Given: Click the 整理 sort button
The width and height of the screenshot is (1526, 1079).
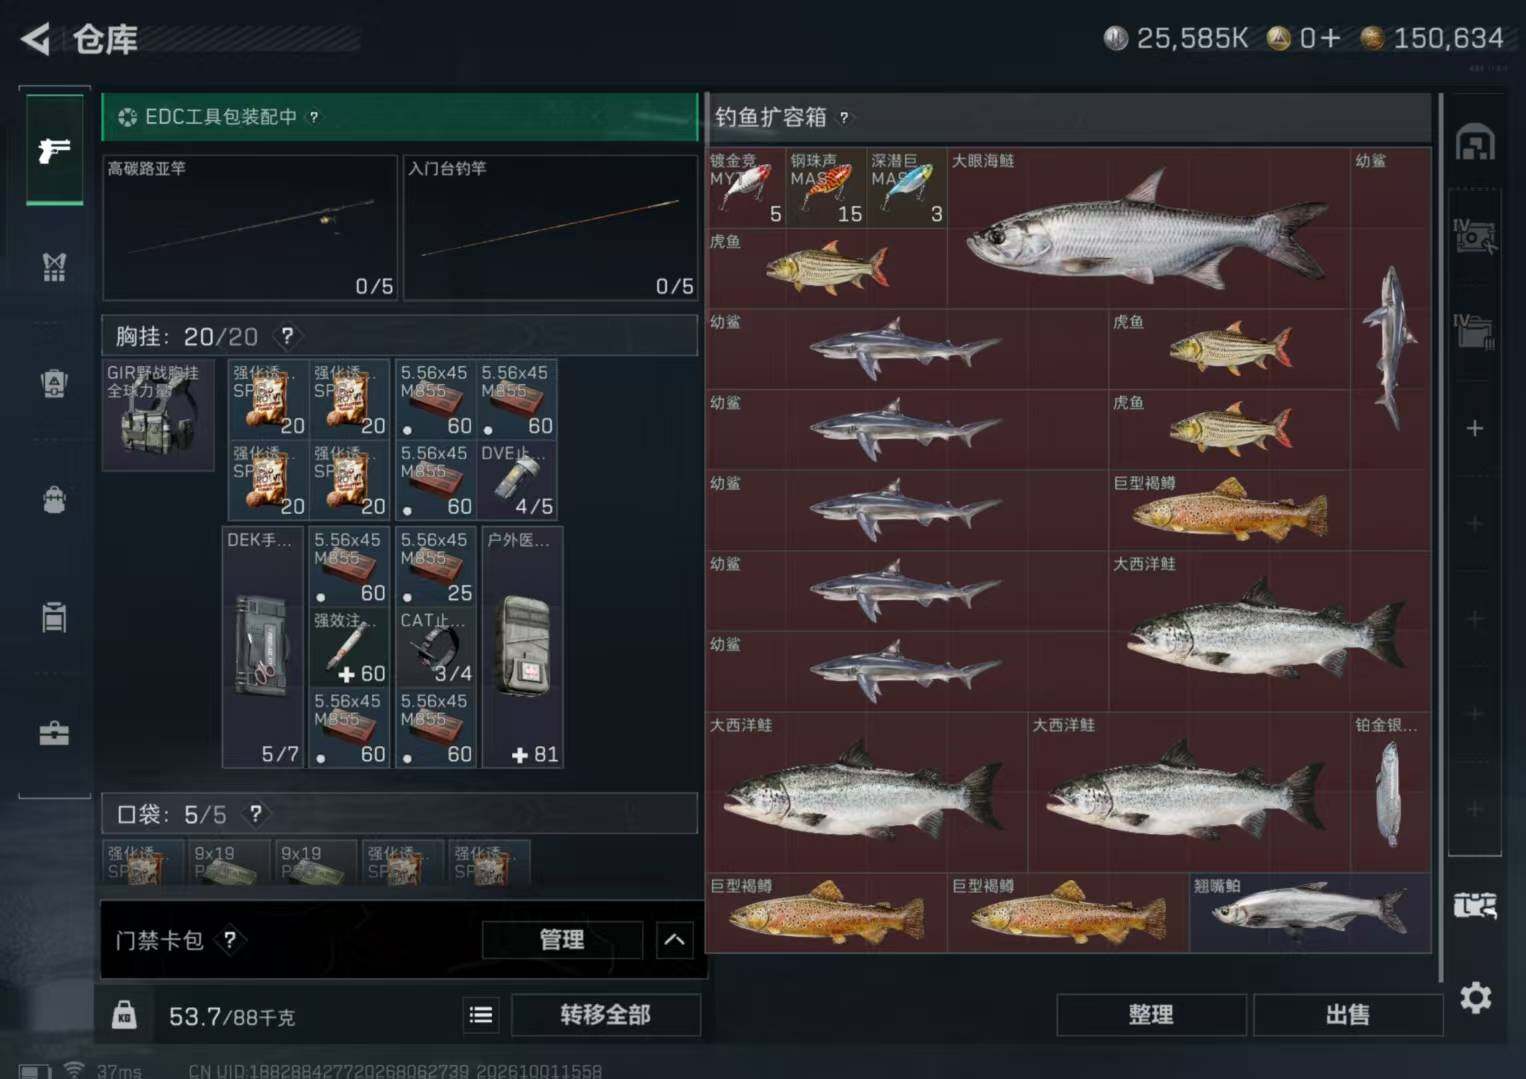Looking at the screenshot, I should tap(1151, 1015).
